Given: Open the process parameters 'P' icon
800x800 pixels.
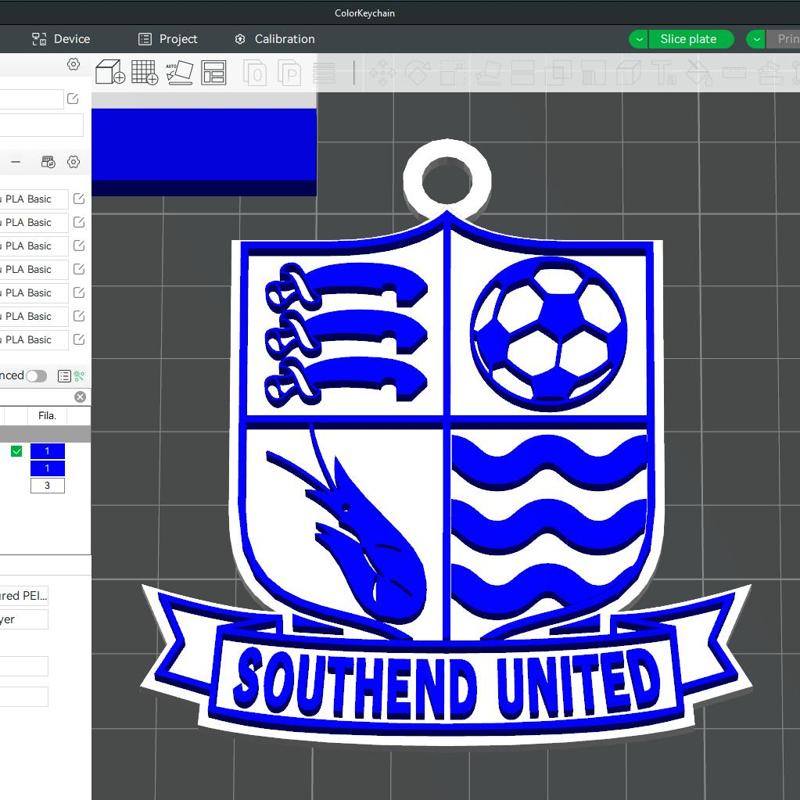Looking at the screenshot, I should (x=287, y=74).
